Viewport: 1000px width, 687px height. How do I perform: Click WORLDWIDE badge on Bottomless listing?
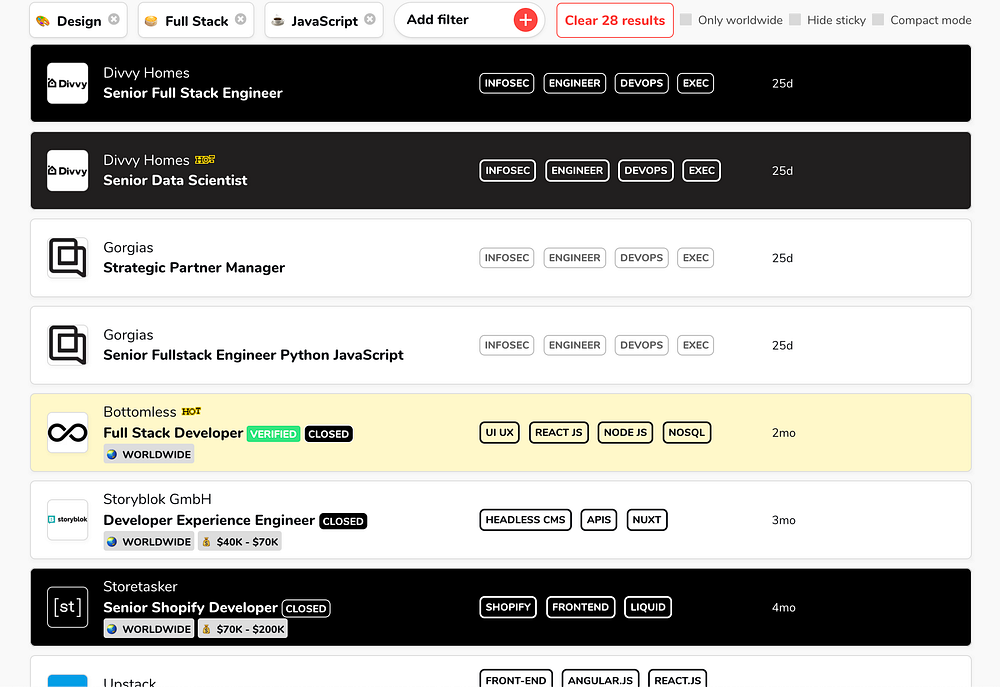pos(149,454)
